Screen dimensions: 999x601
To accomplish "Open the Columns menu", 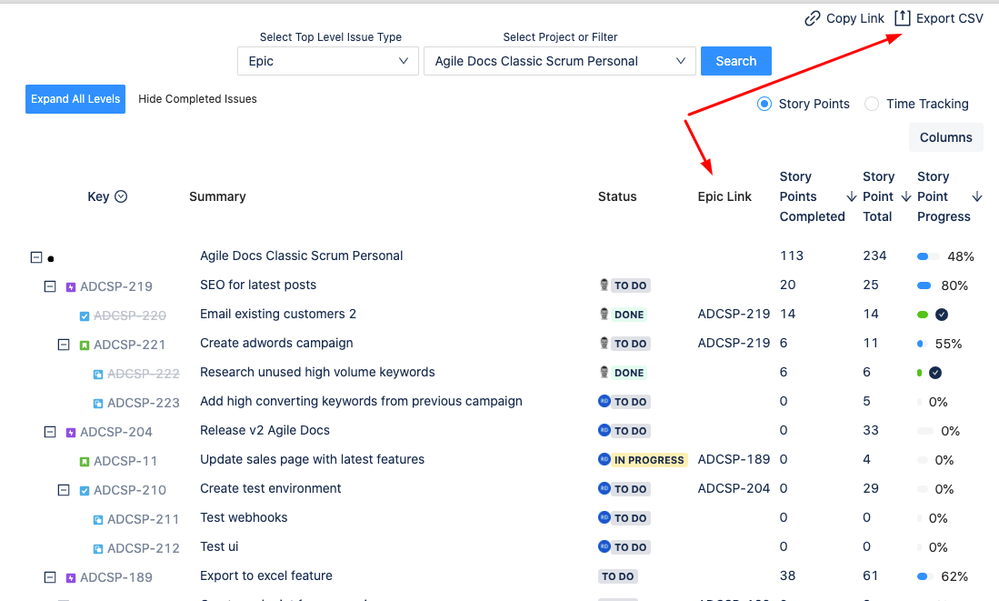I will point(945,137).
